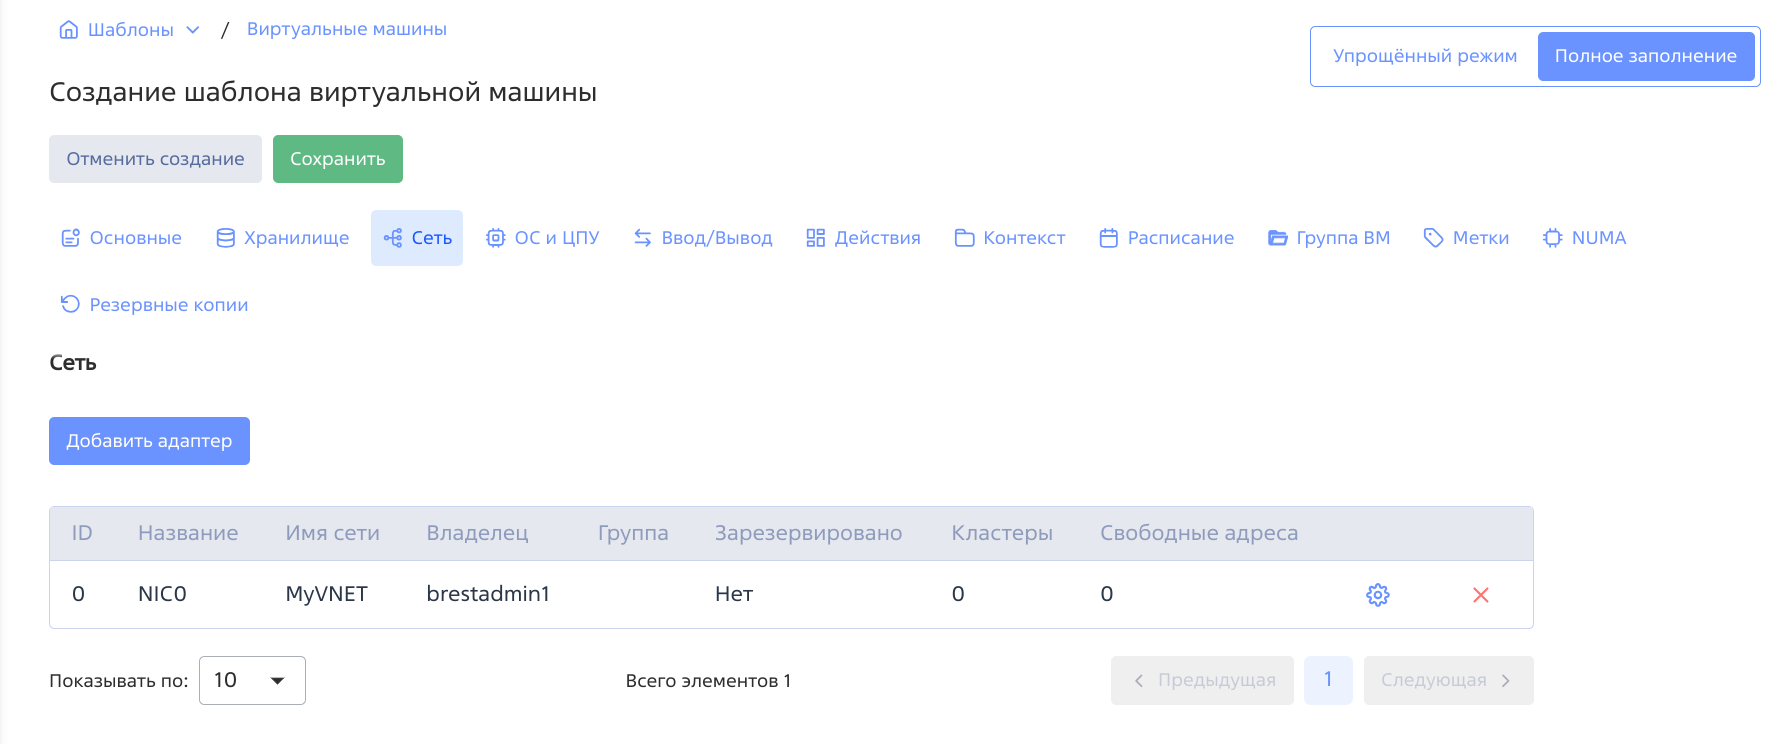The width and height of the screenshot is (1768, 744).
Task: Click the Сохранить button
Action: pyautogui.click(x=337, y=159)
